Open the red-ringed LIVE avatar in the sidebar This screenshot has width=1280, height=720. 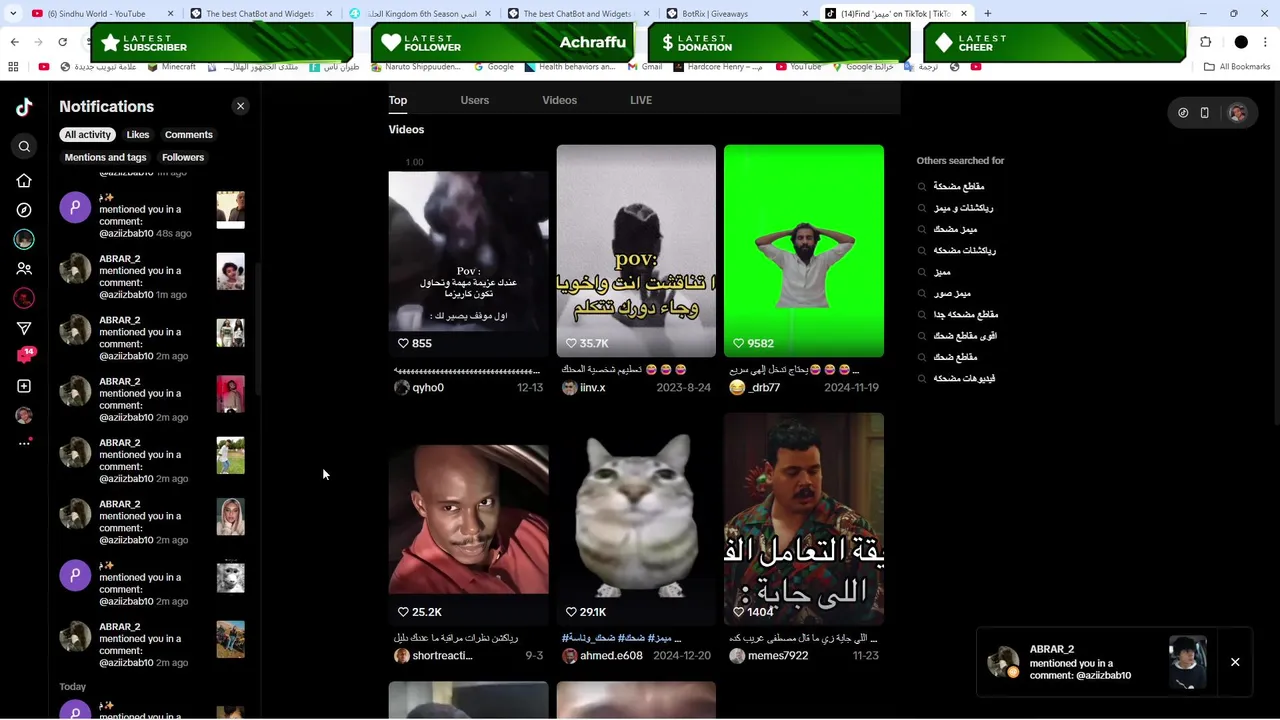tap(24, 298)
